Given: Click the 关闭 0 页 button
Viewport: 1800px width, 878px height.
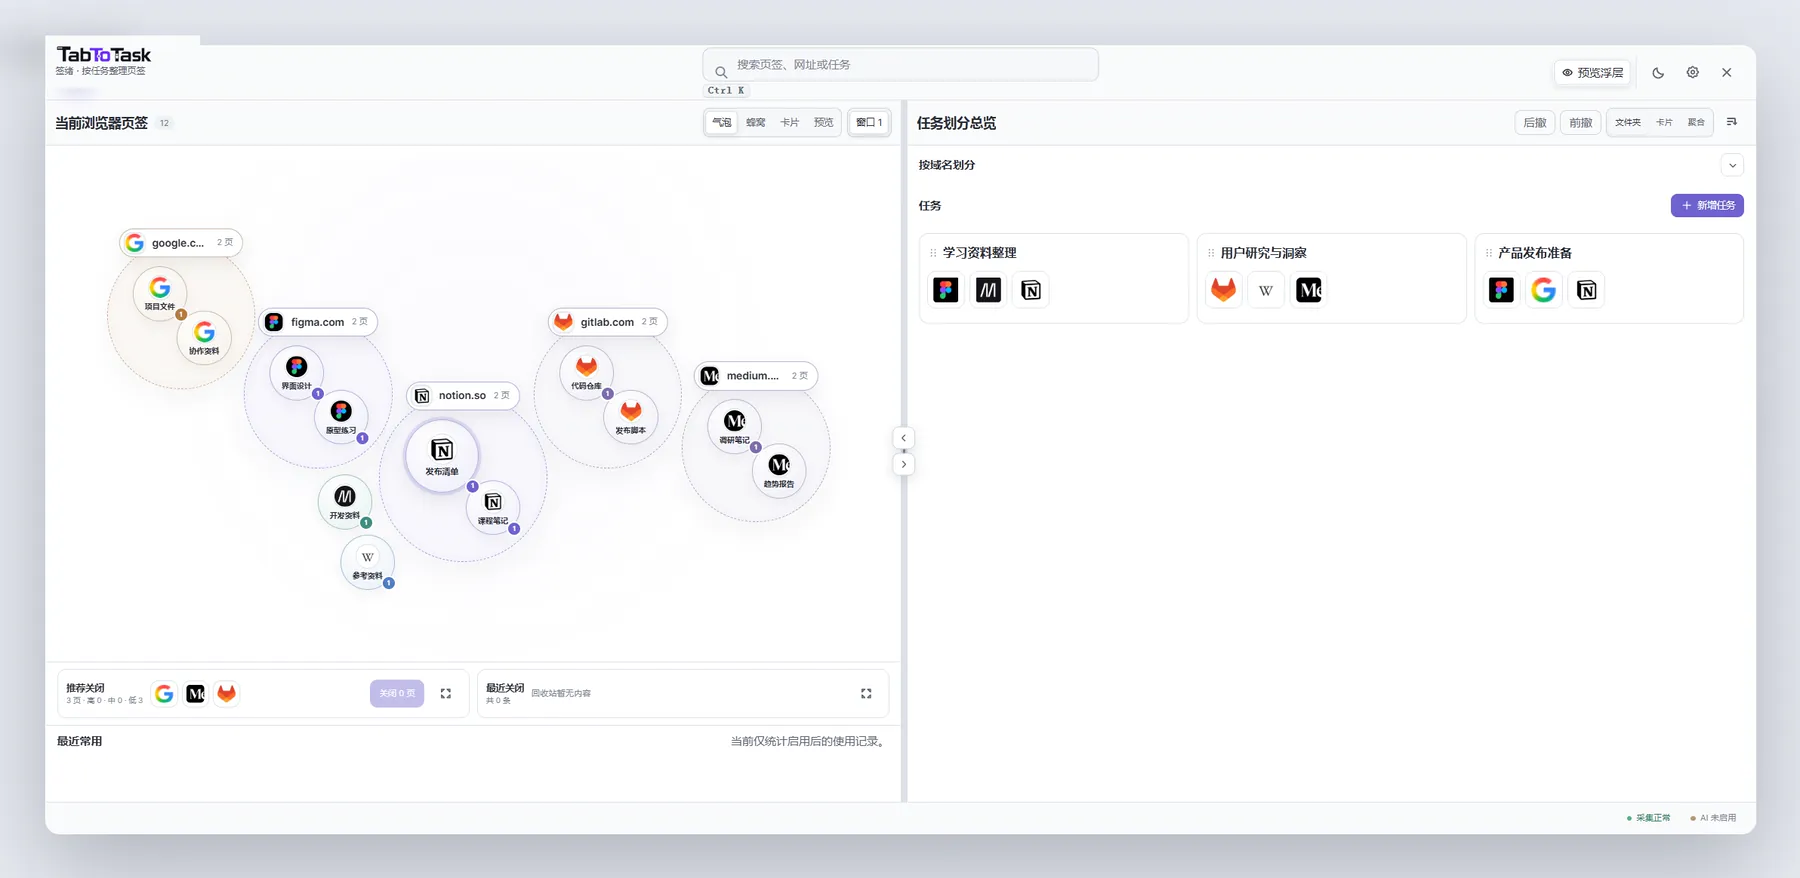Looking at the screenshot, I should (x=397, y=694).
